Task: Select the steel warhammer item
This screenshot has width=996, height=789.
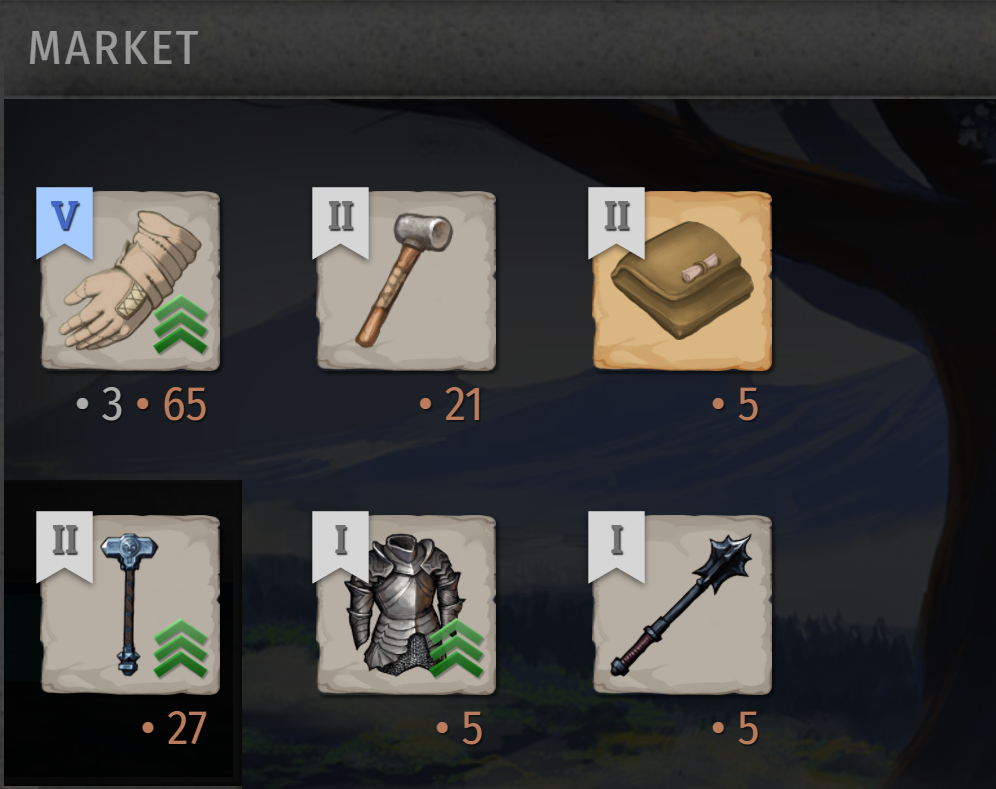Action: point(130,605)
